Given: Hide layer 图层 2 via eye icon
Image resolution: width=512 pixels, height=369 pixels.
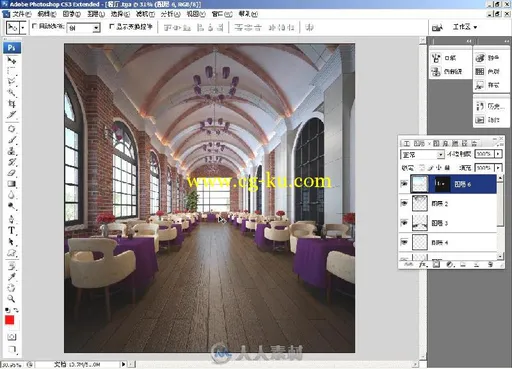Looking at the screenshot, I should click(404, 203).
